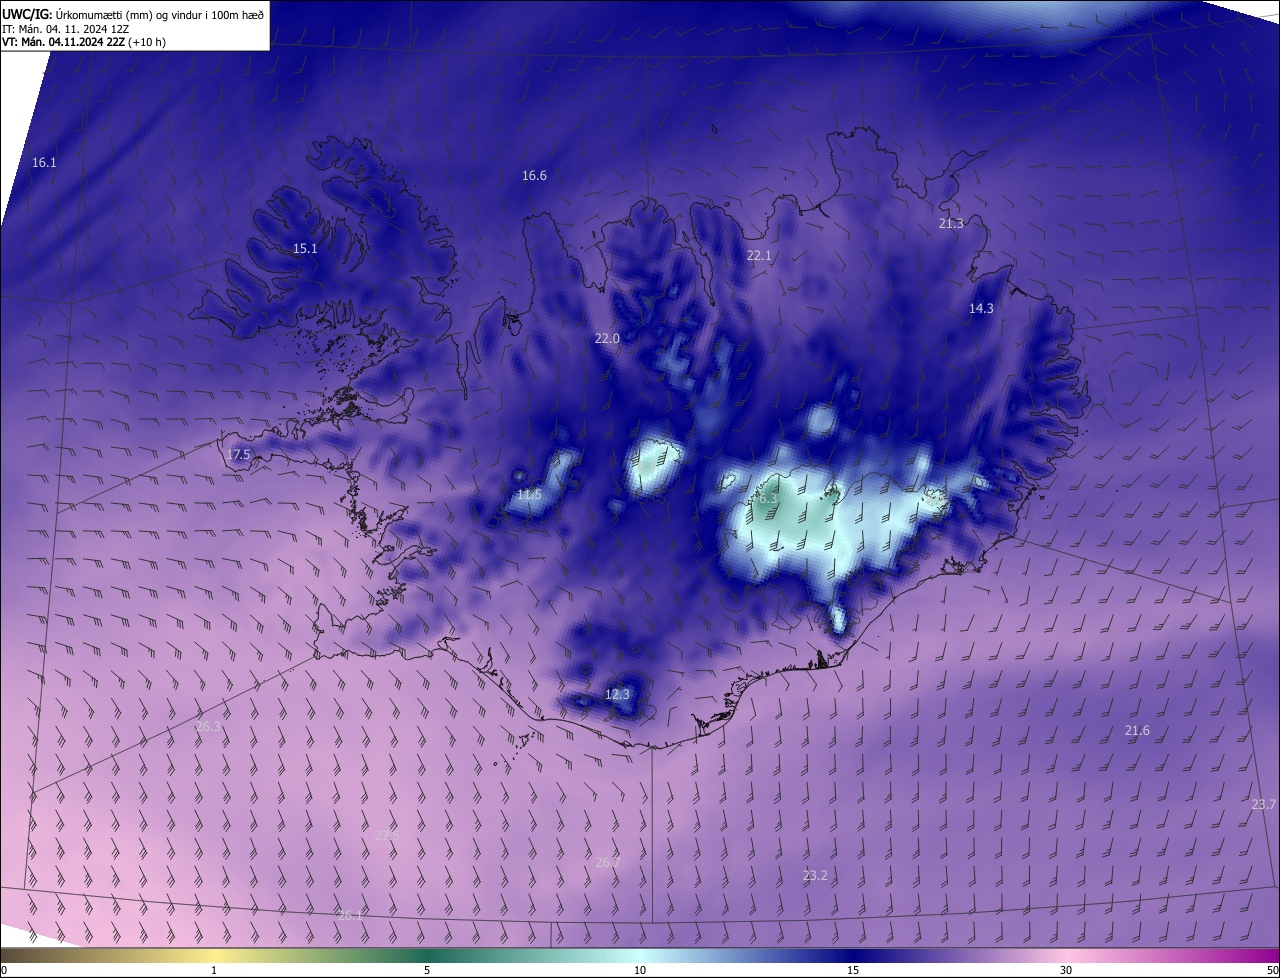Click the 23.2 value on the map
This screenshot has height=978, width=1280.
coord(815,876)
